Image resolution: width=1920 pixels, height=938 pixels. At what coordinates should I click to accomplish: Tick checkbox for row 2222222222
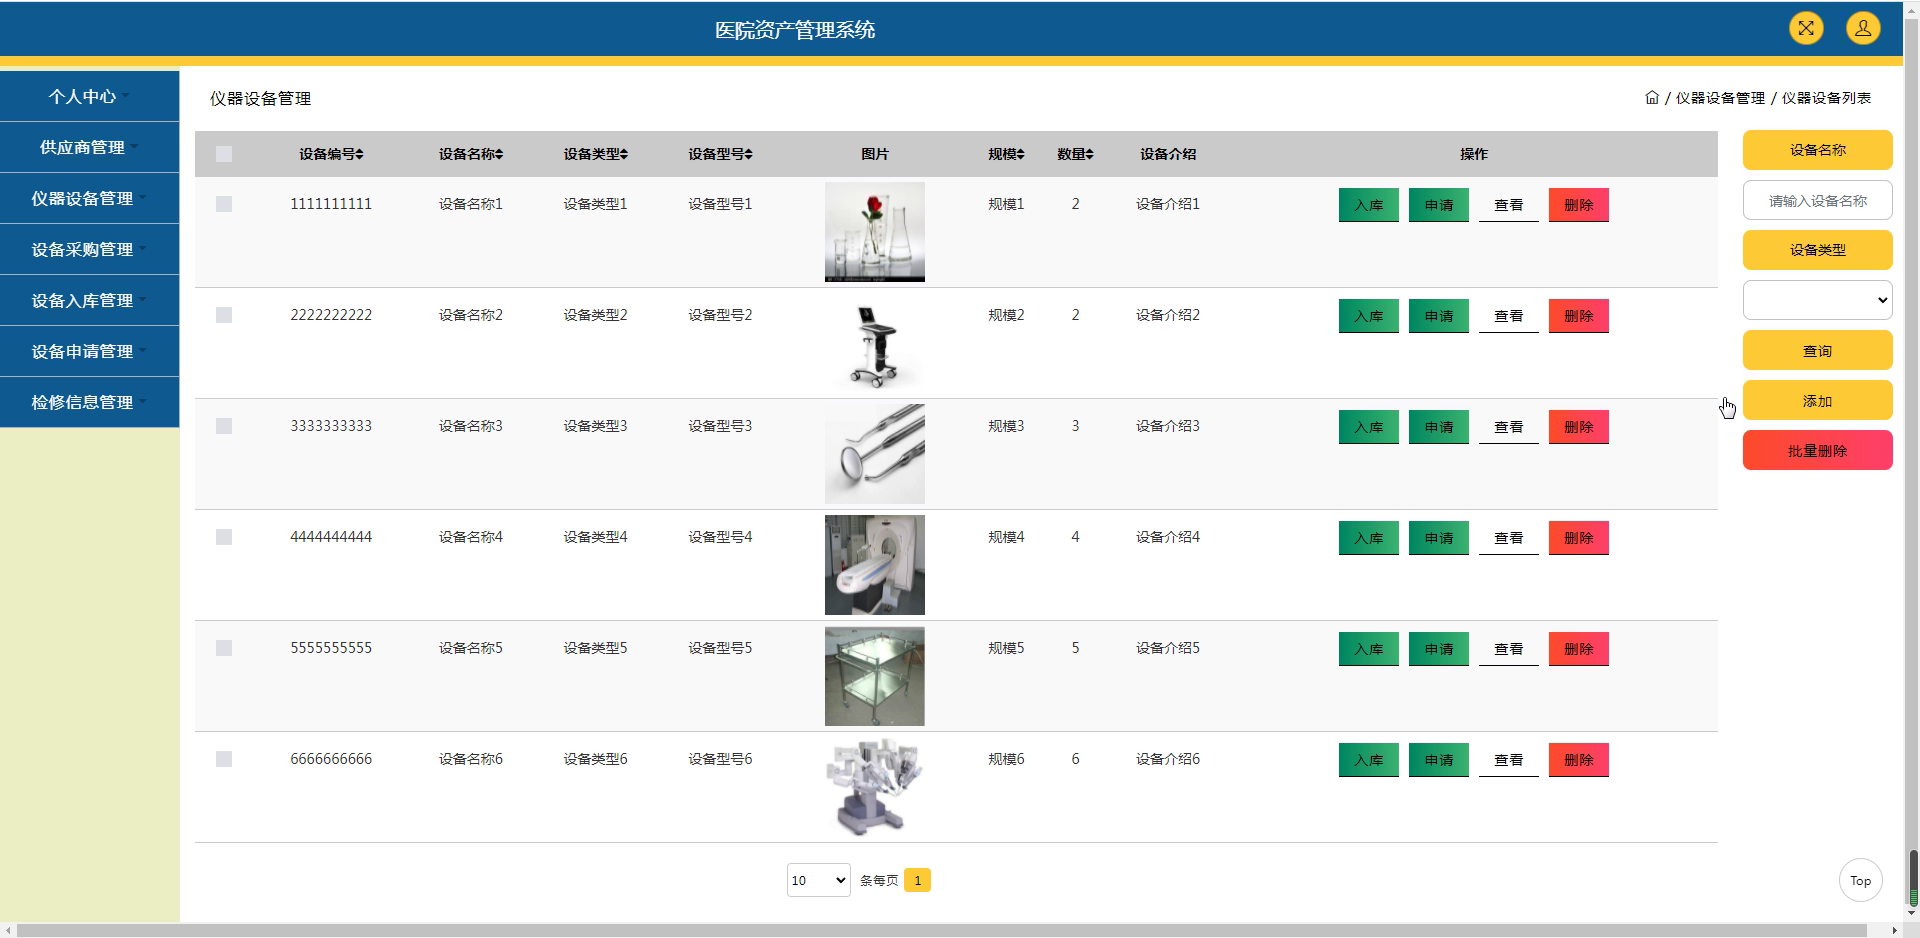[x=224, y=315]
